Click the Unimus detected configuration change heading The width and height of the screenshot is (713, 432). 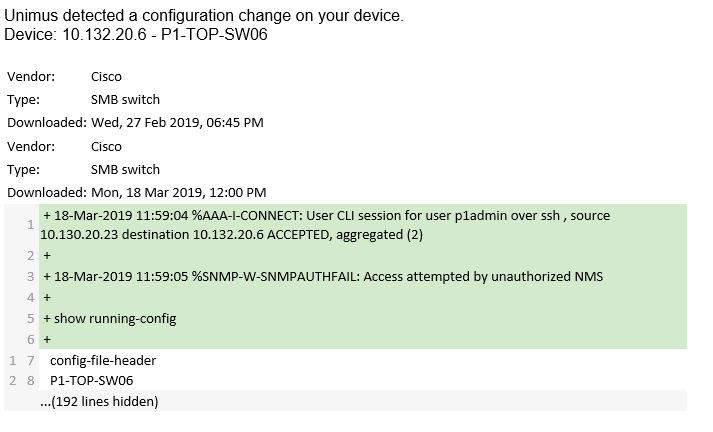coord(204,15)
